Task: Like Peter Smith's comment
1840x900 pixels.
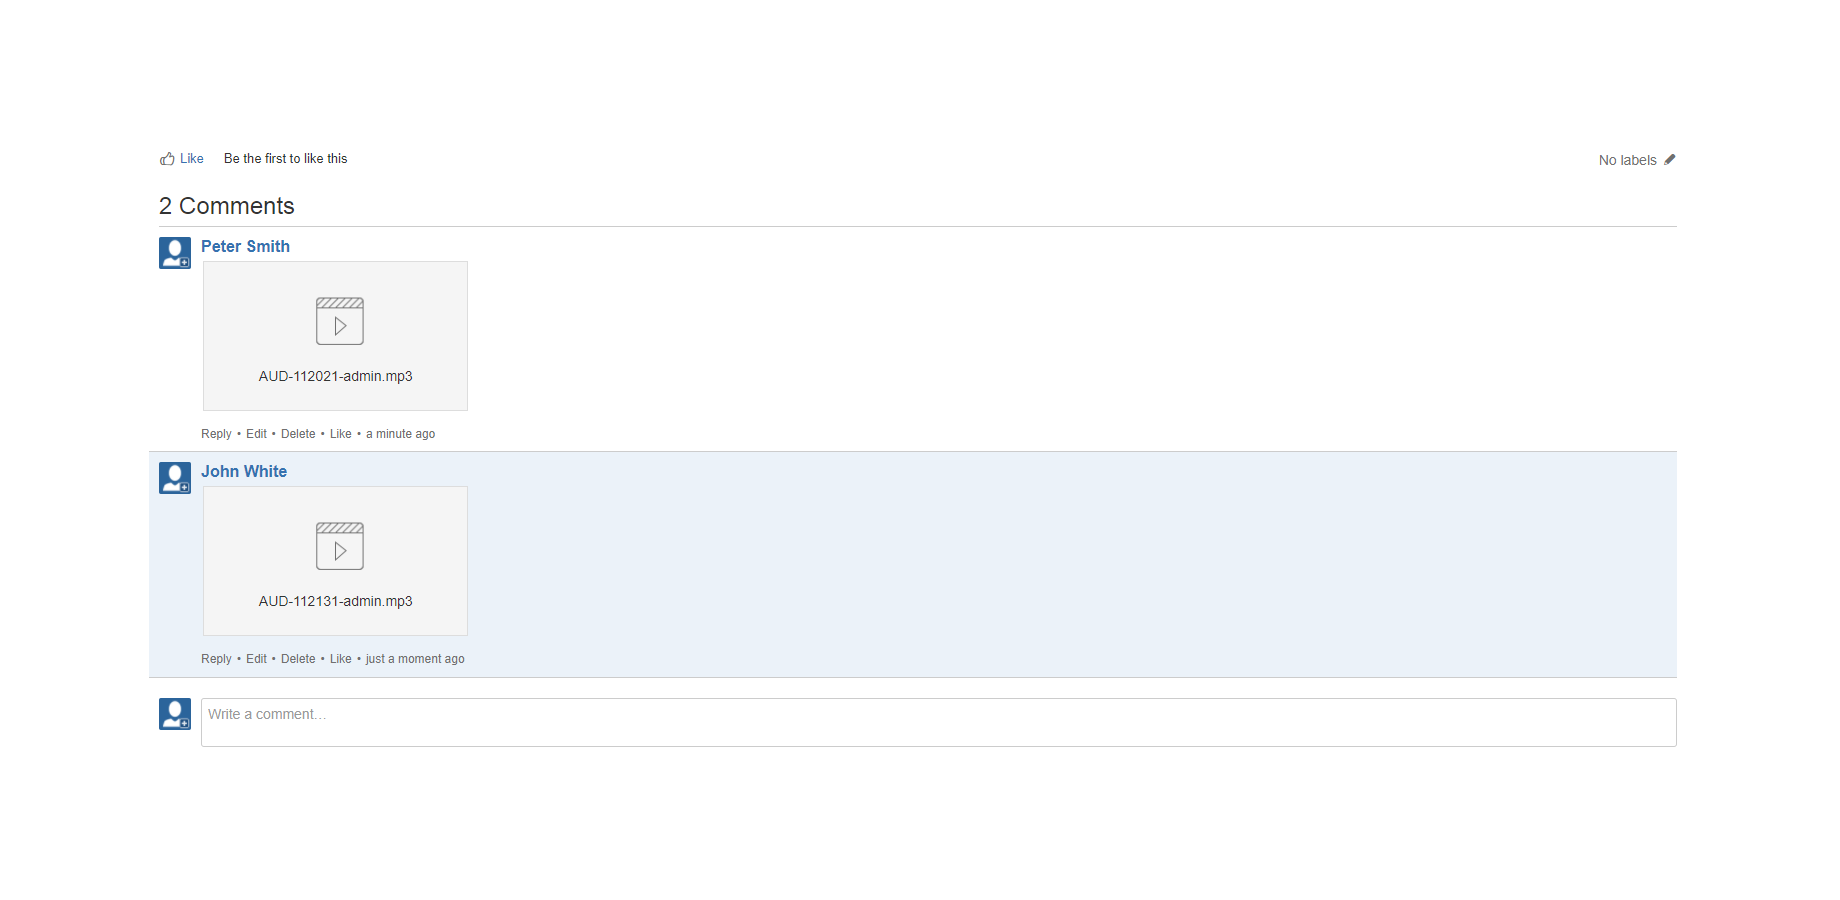Action: pyautogui.click(x=341, y=434)
